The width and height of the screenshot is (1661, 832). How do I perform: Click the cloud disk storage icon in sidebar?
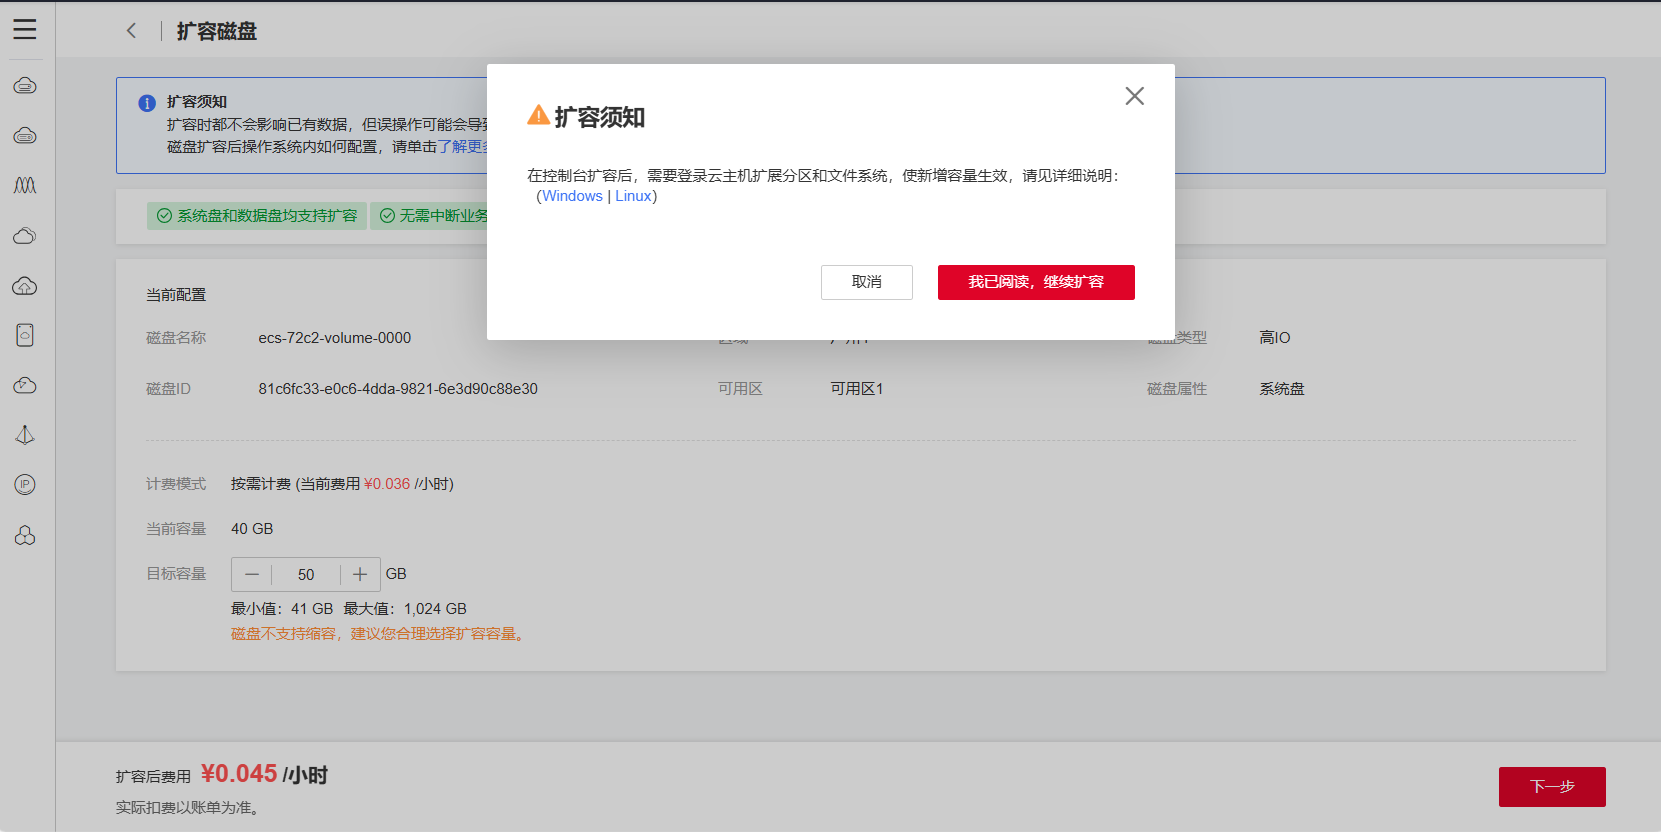pyautogui.click(x=25, y=335)
